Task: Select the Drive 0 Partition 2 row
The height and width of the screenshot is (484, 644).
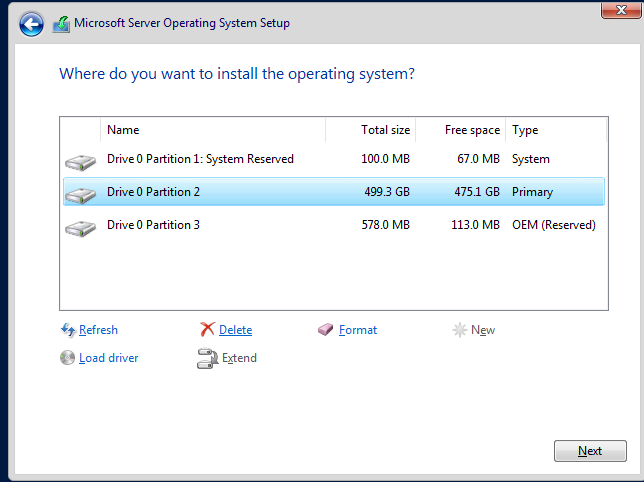Action: point(334,192)
